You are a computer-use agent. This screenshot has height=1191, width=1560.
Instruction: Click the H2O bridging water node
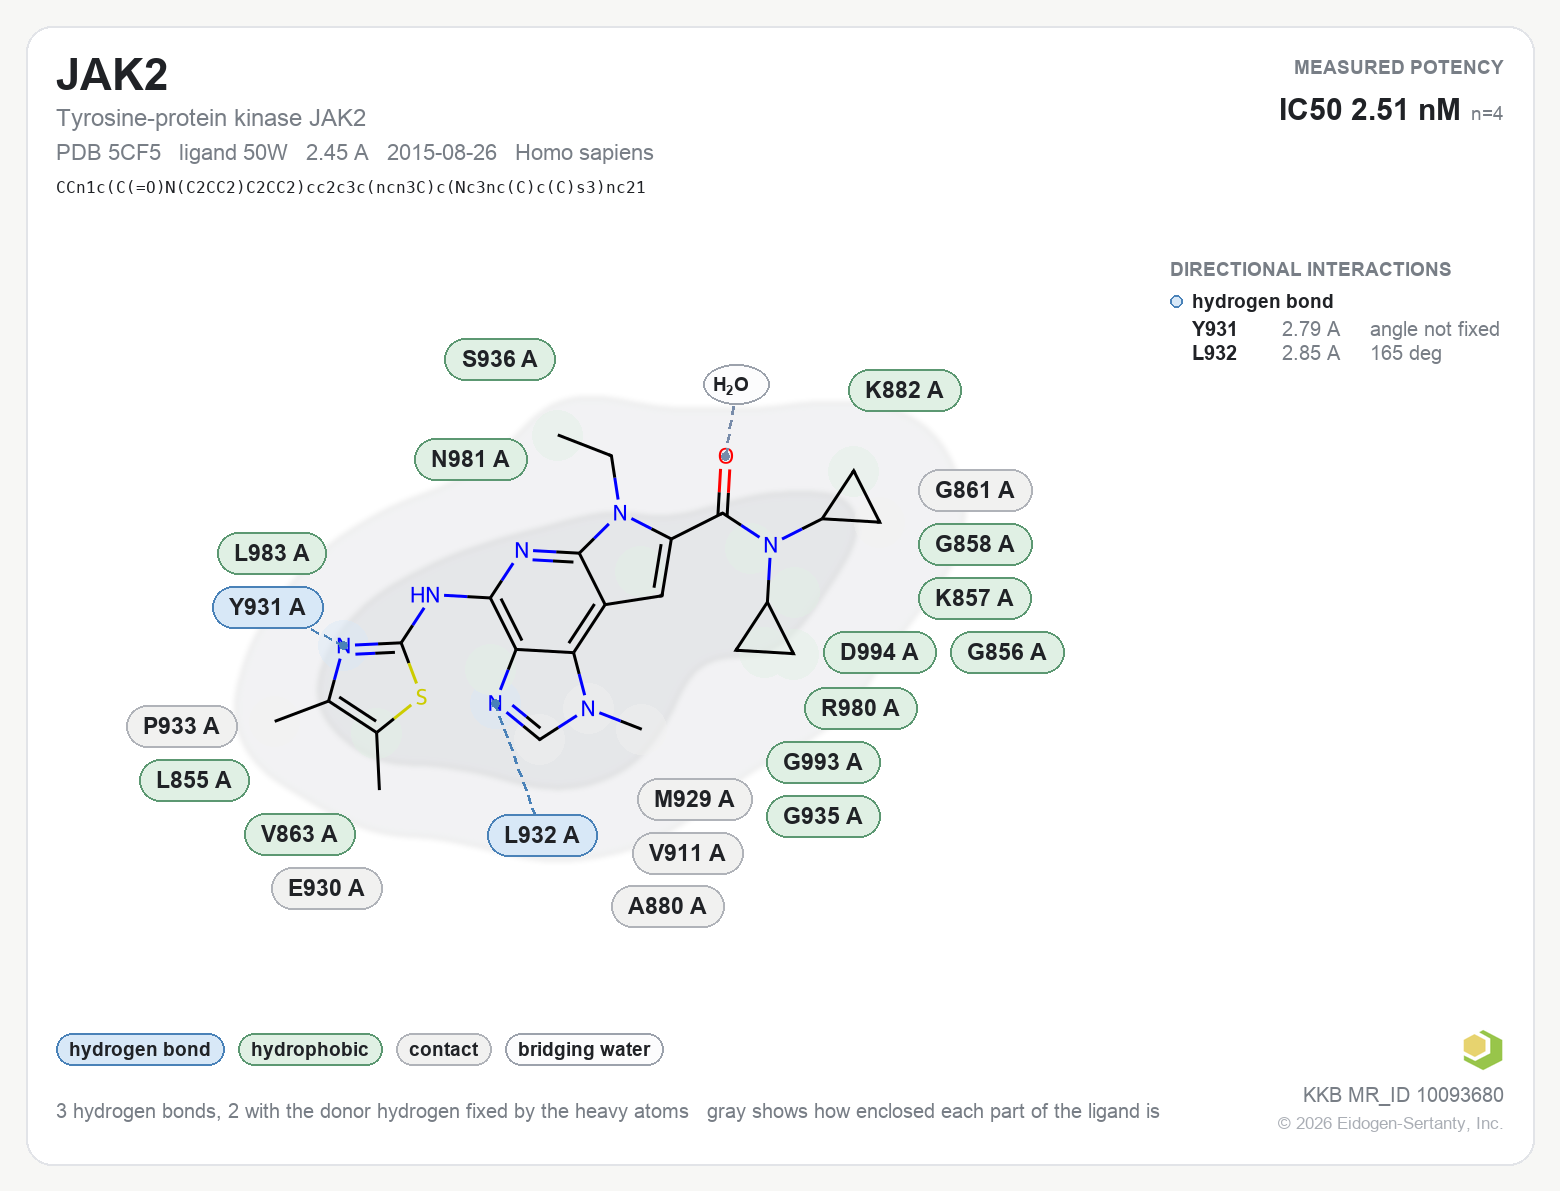pyautogui.click(x=736, y=384)
